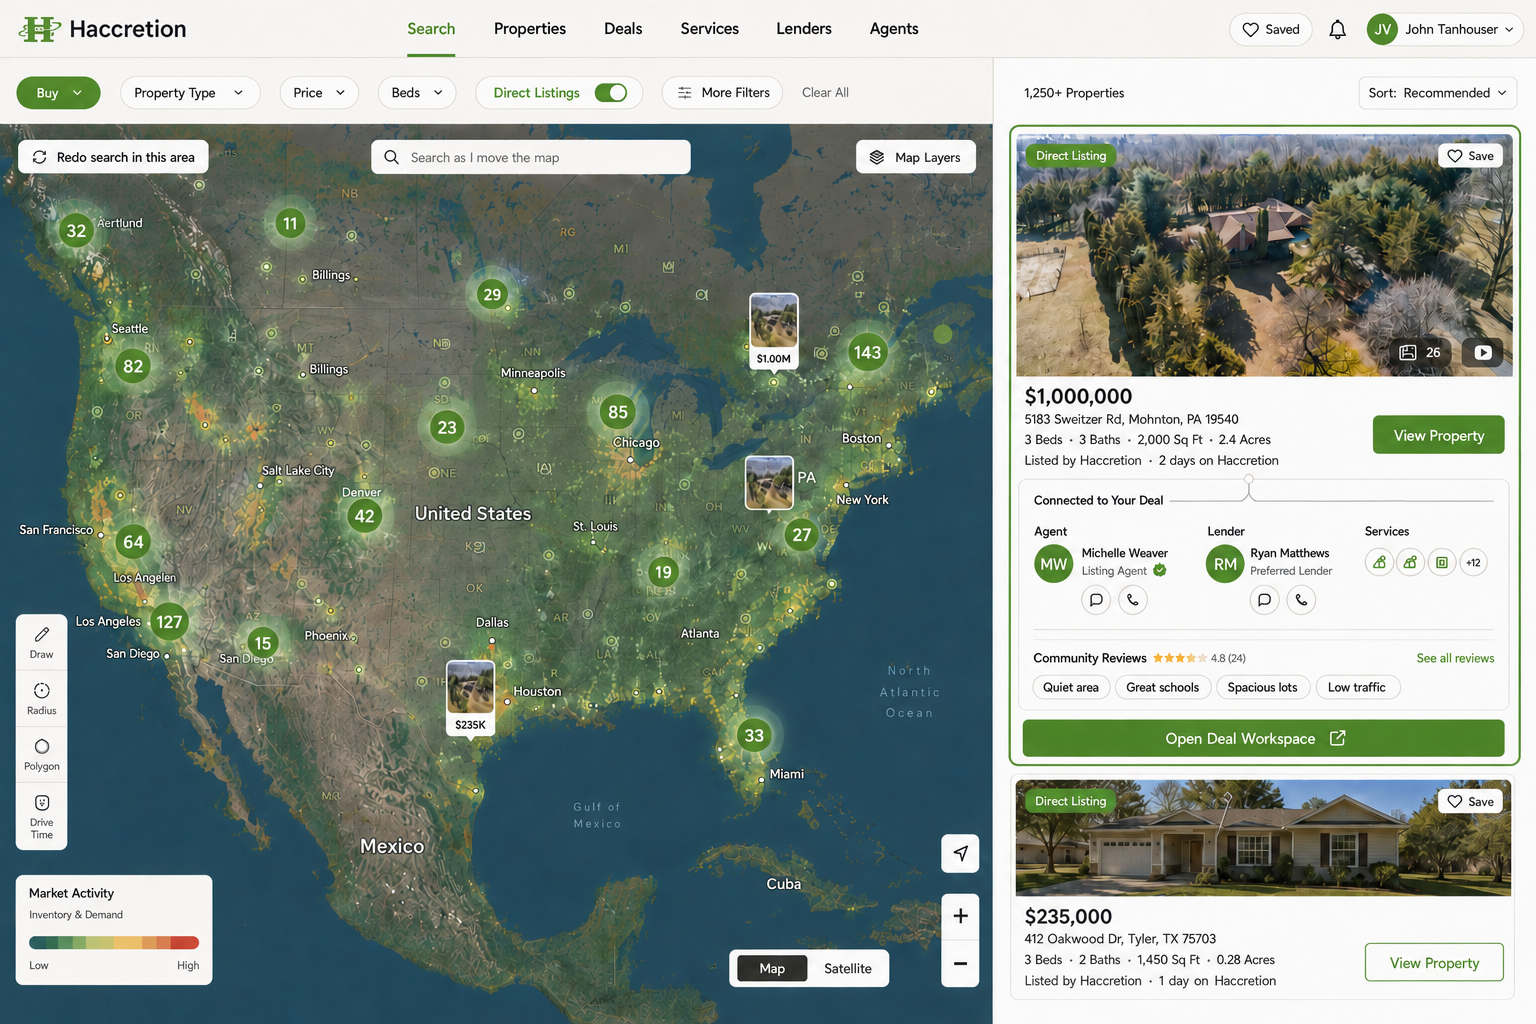Image resolution: width=1536 pixels, height=1024 pixels.
Task: Go to the Properties tab
Action: [530, 29]
